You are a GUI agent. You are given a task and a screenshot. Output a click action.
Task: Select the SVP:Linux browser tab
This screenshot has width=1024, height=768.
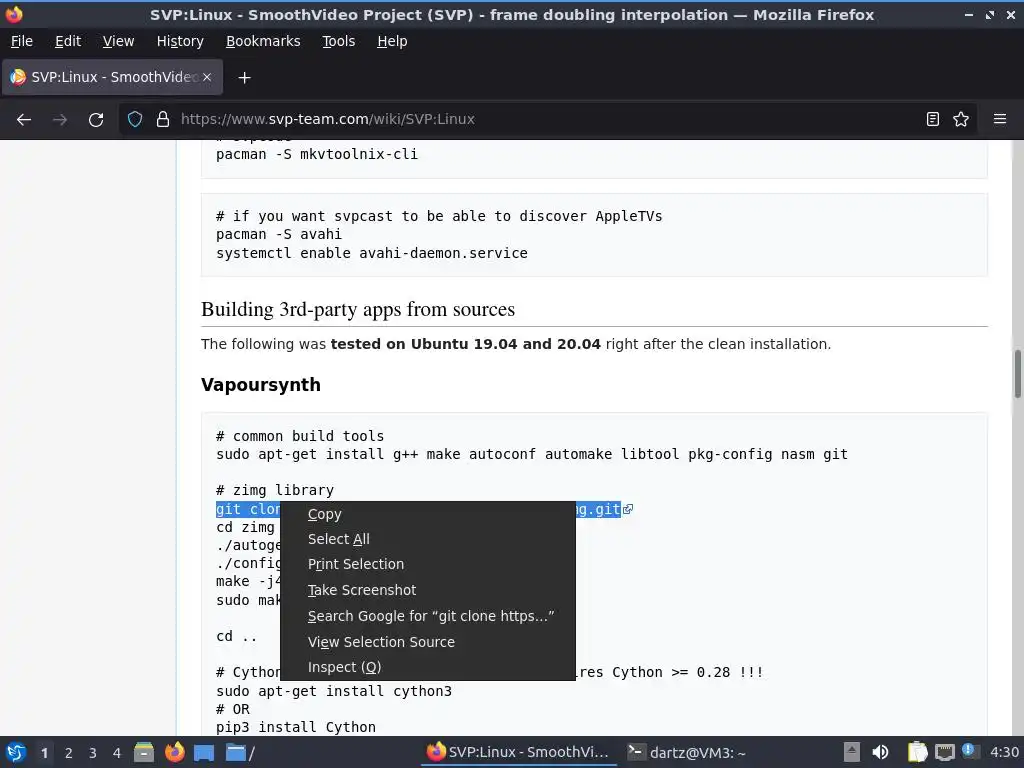[x=112, y=77]
